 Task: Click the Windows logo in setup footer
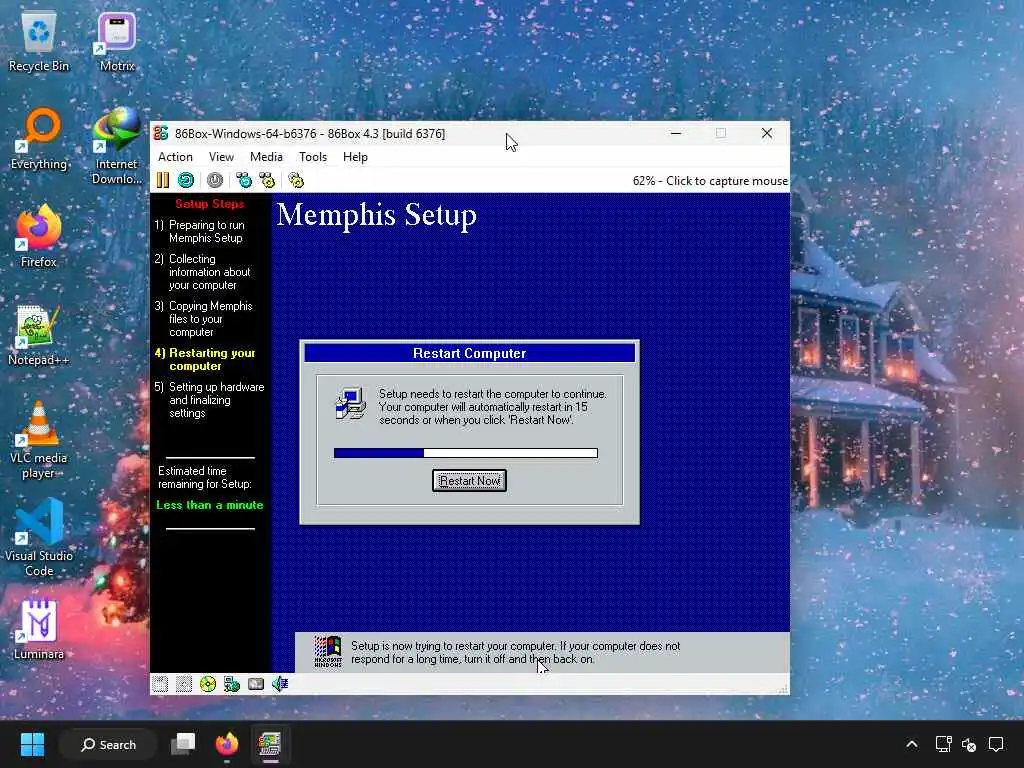click(x=328, y=652)
